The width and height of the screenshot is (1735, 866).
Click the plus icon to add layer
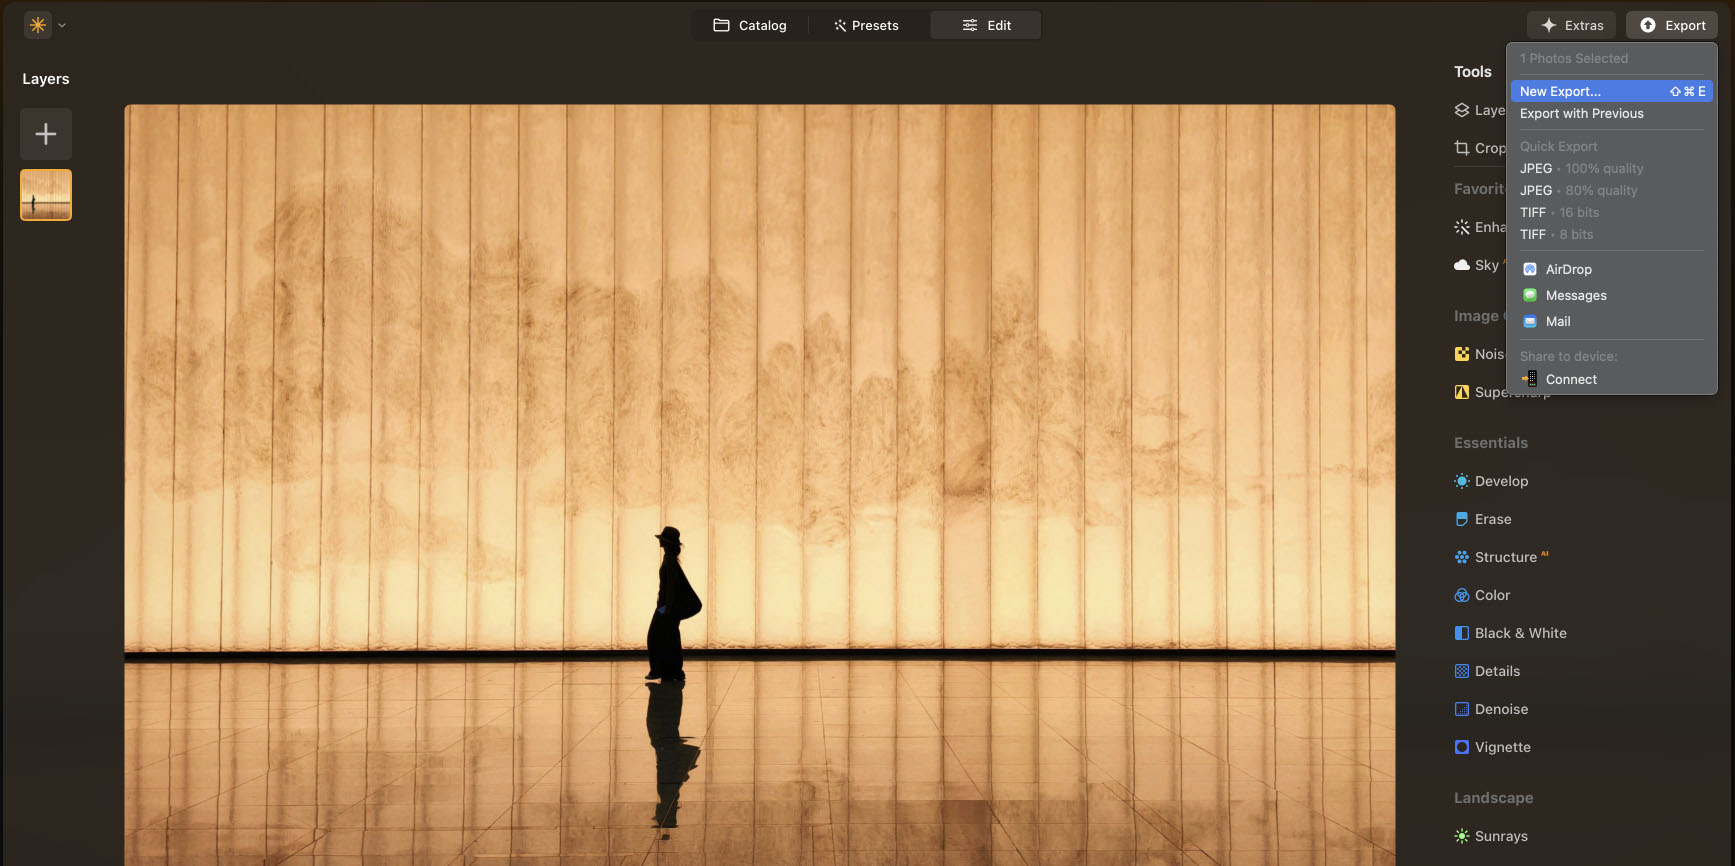pyautogui.click(x=46, y=134)
